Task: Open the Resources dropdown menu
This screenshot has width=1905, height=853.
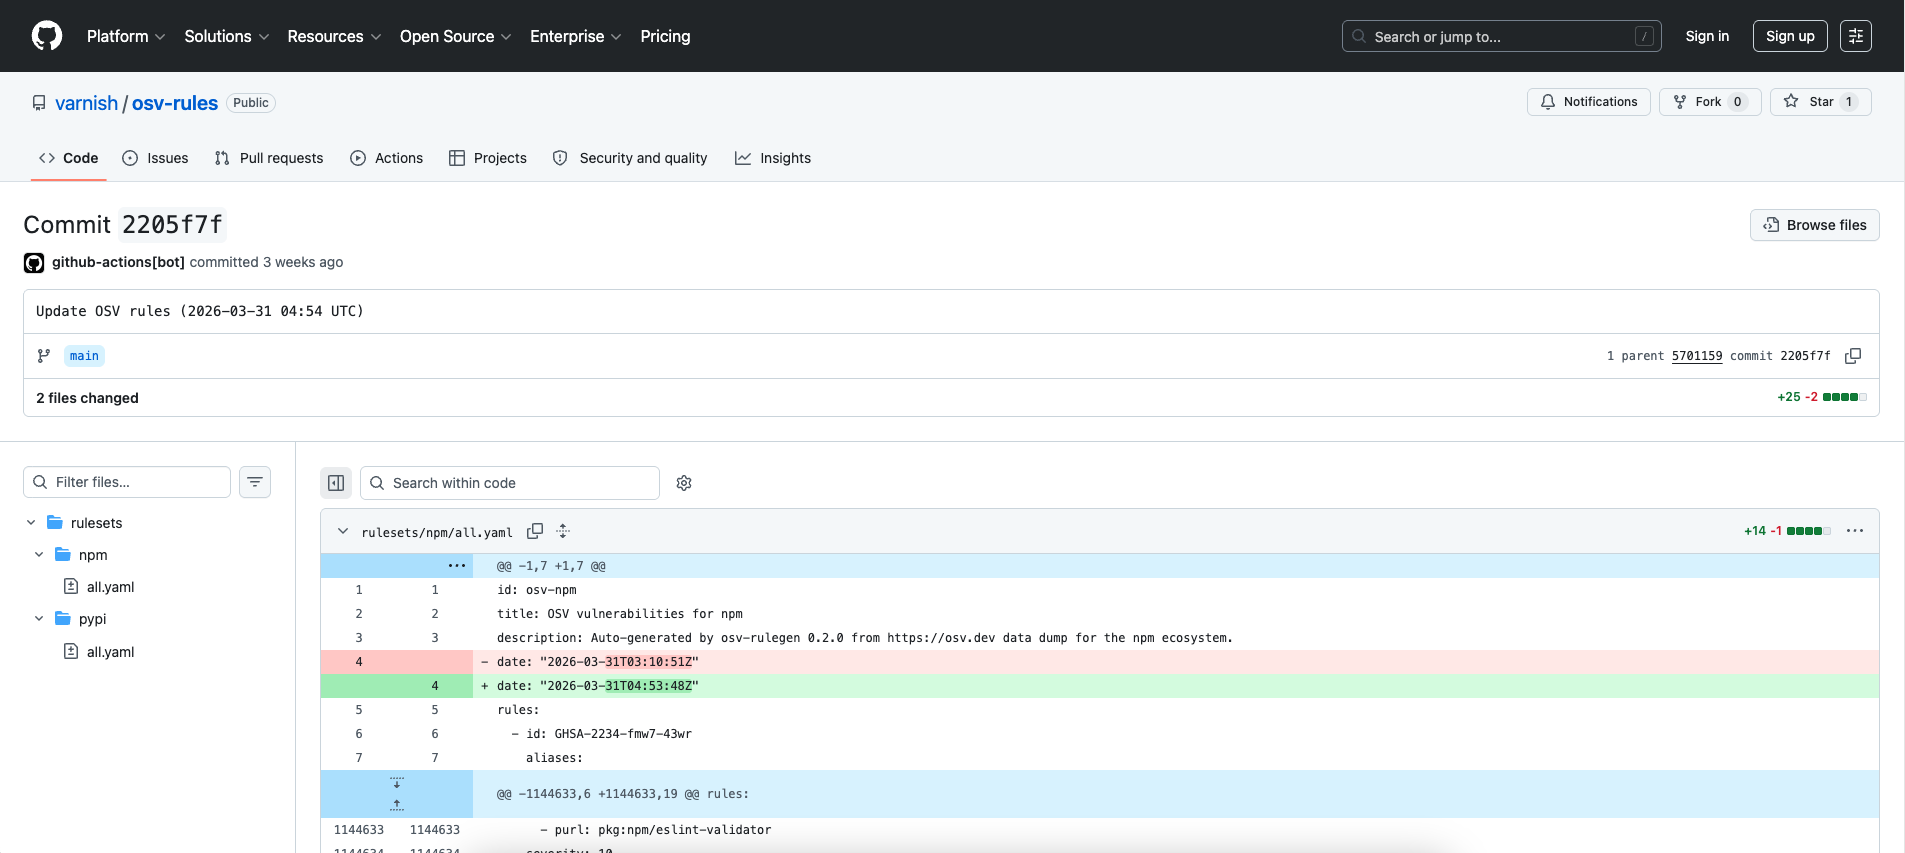Action: [334, 36]
